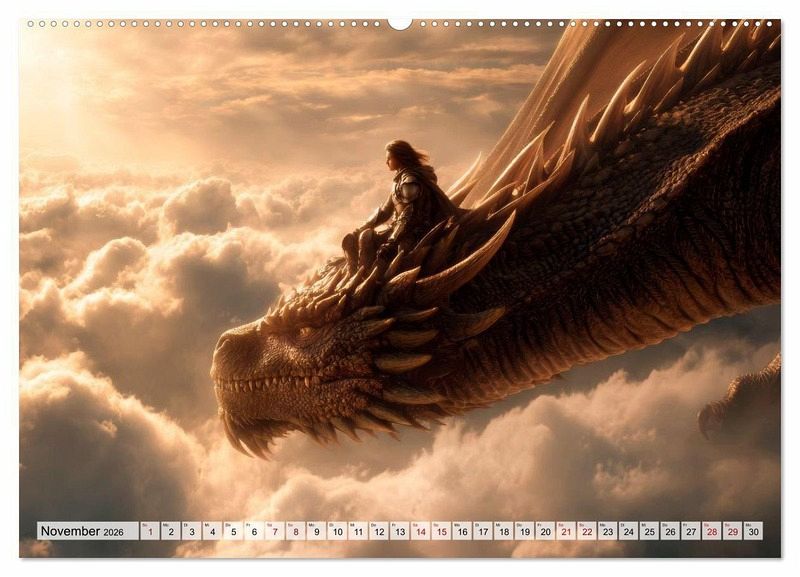This screenshot has width=800, height=577.
Task: Click day 8 in the date row
Action: tap(296, 531)
